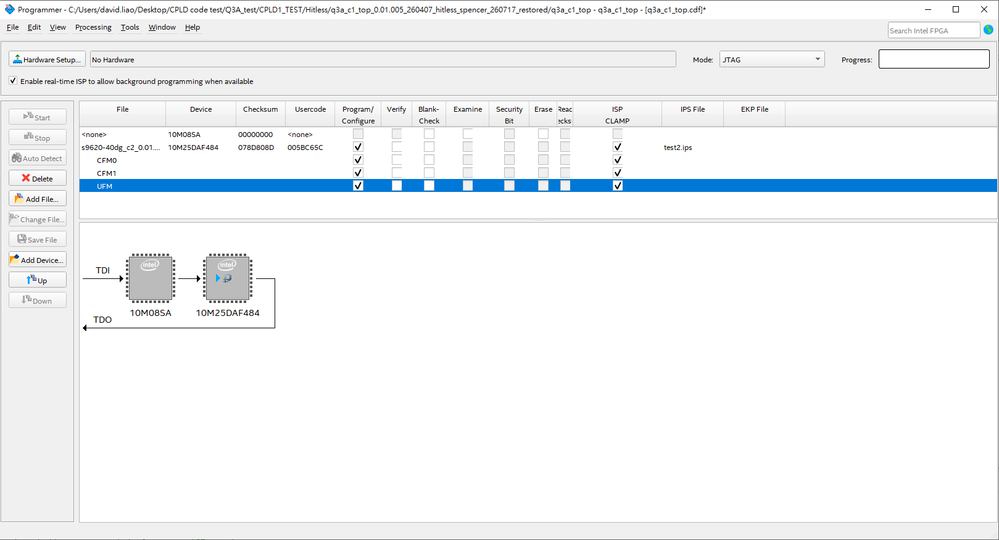Open the Processing menu
999x540 pixels.
tap(93, 27)
